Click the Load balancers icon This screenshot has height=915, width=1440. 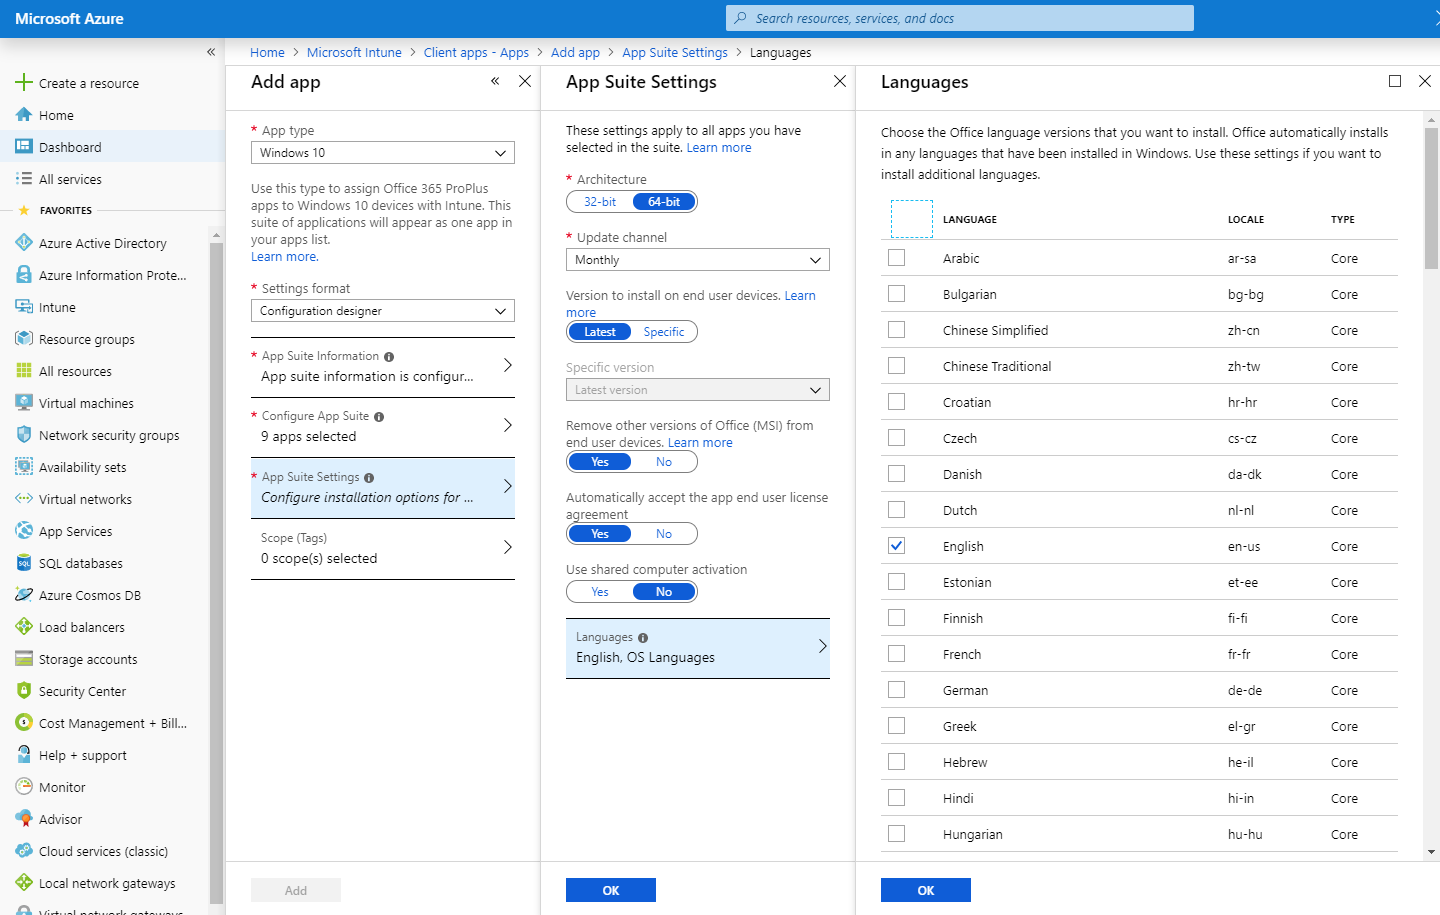(x=24, y=627)
